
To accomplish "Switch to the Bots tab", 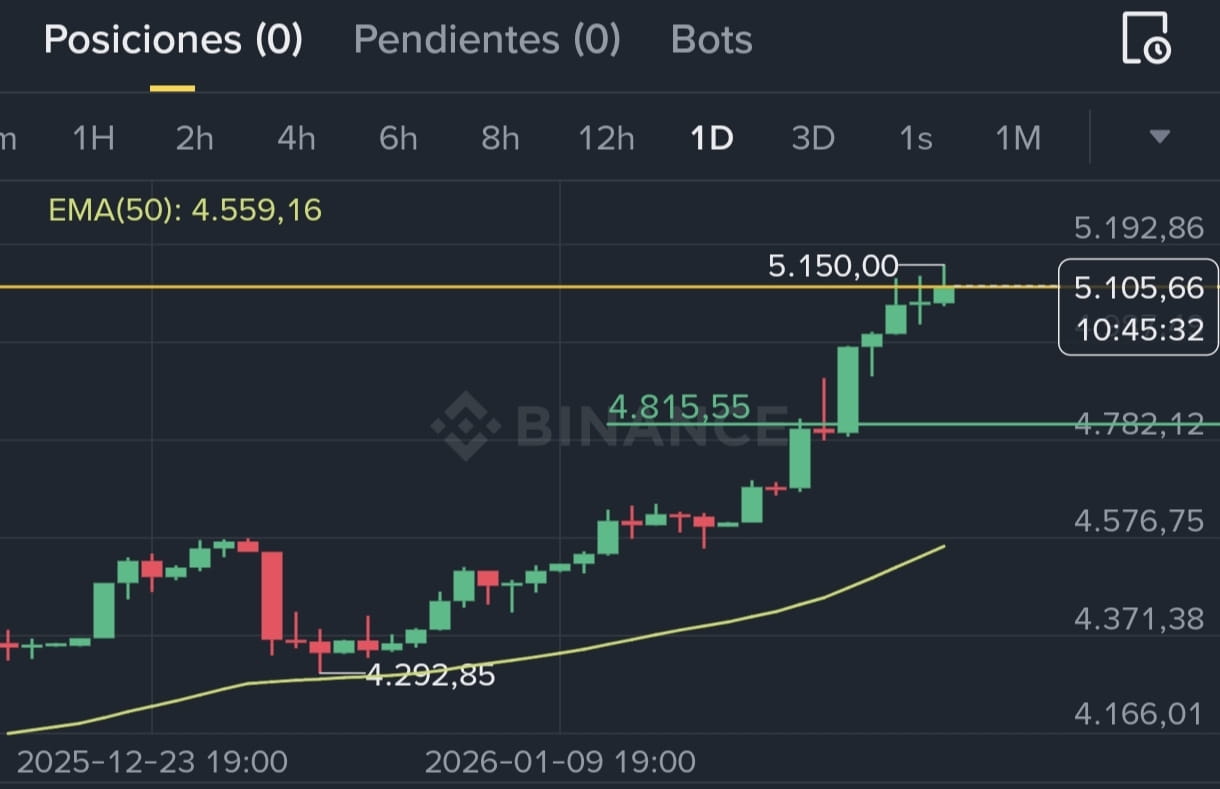I will (712, 39).
